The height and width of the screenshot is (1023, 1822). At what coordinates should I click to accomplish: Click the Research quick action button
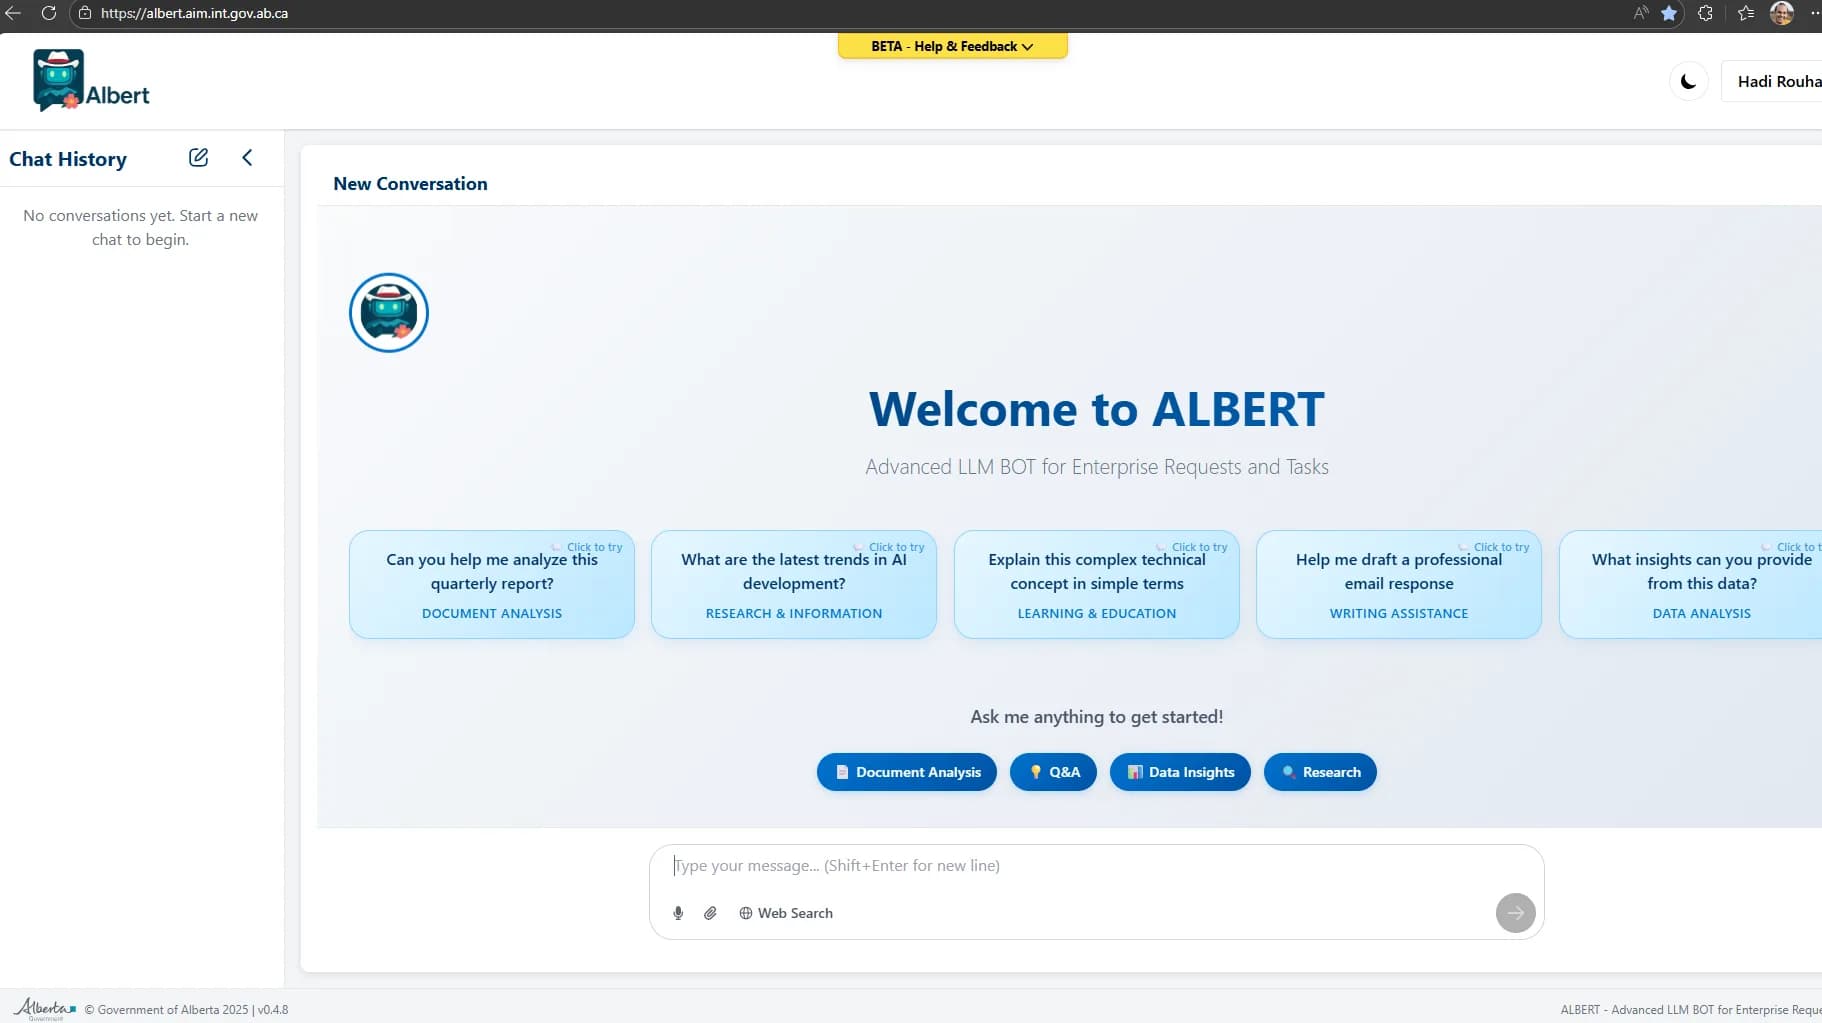click(x=1320, y=771)
